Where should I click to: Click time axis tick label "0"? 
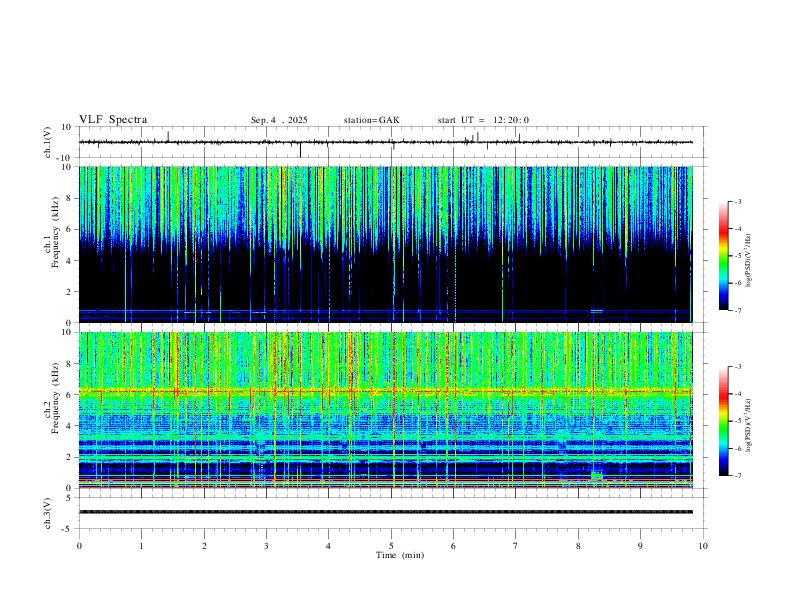click(79, 546)
